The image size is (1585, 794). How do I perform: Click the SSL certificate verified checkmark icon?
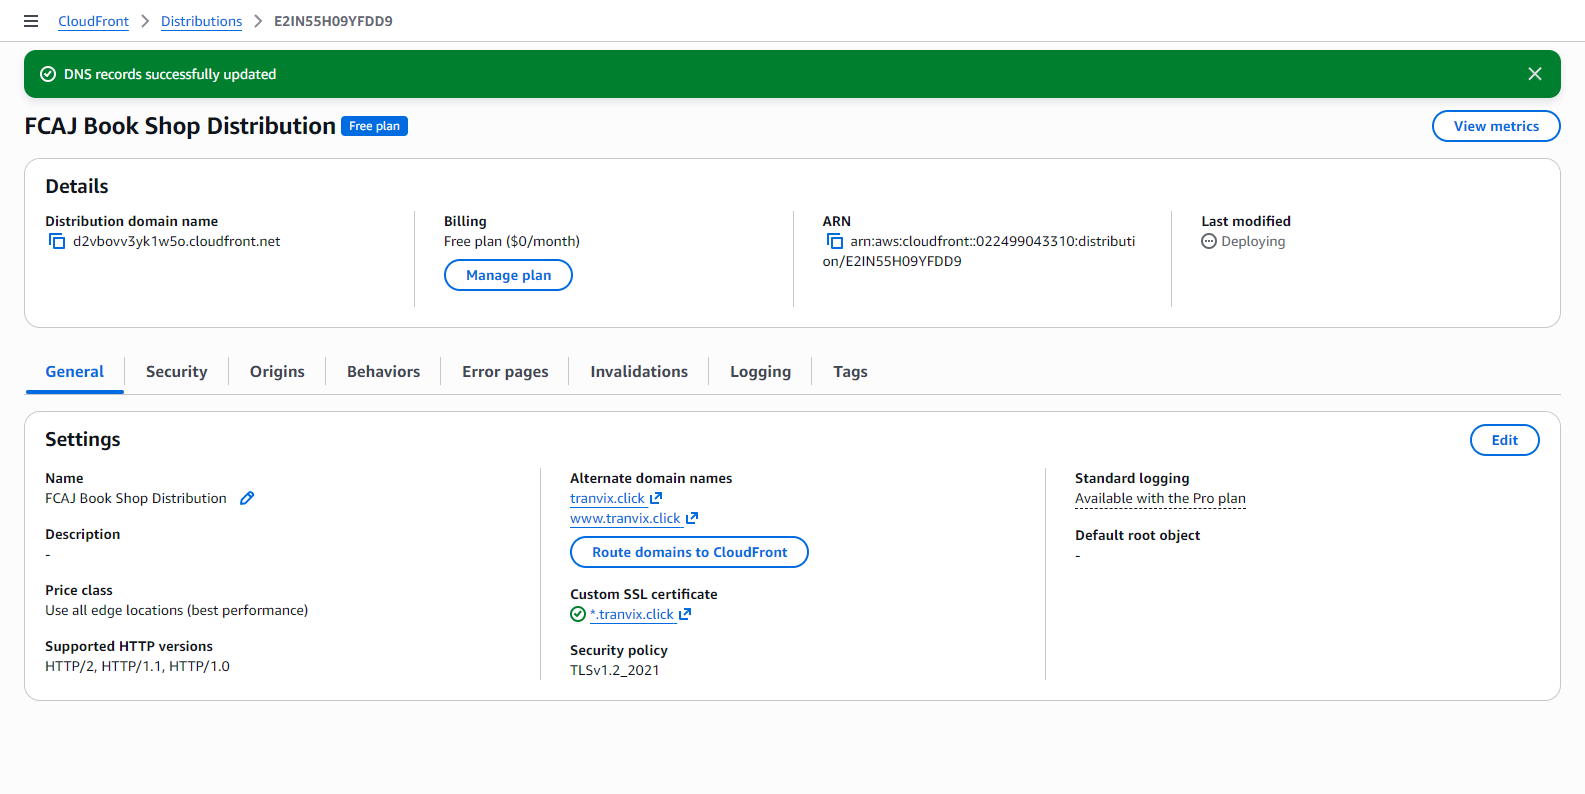[x=578, y=614]
